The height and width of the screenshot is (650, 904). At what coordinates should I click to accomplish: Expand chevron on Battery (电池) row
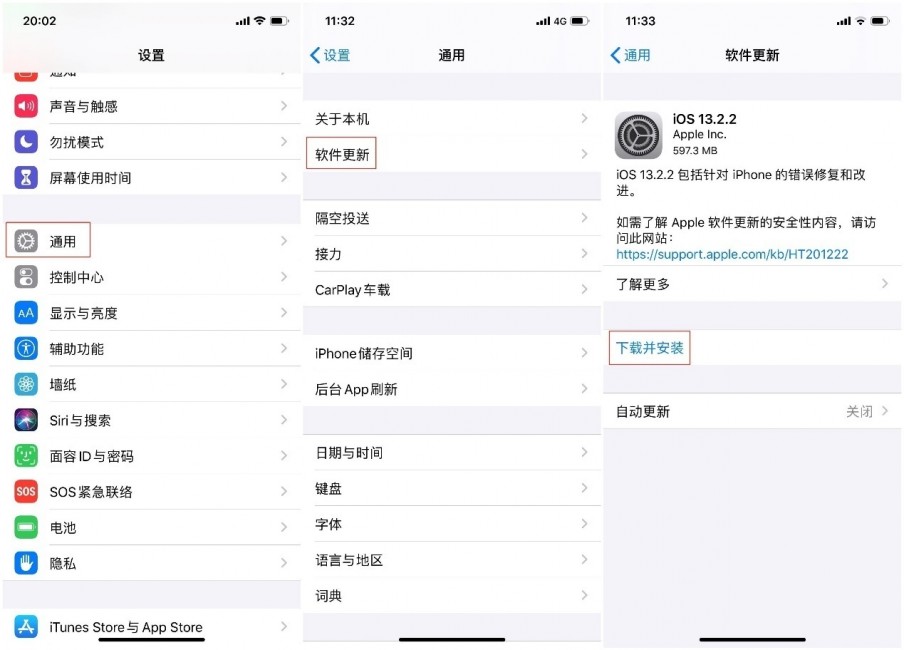point(284,527)
